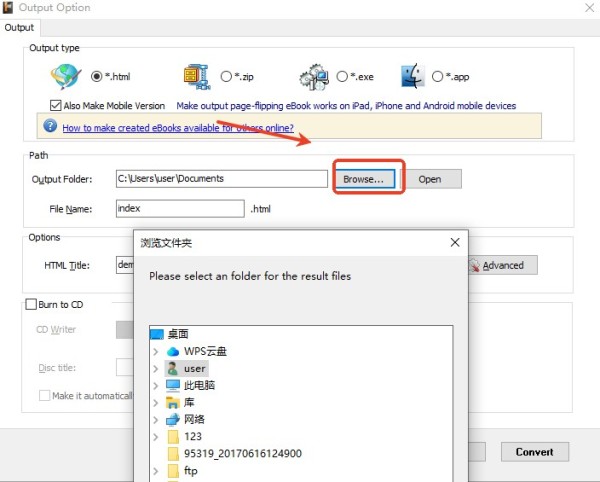Switch to the Output tab
Screen dimensions: 600x482
pos(19,28)
